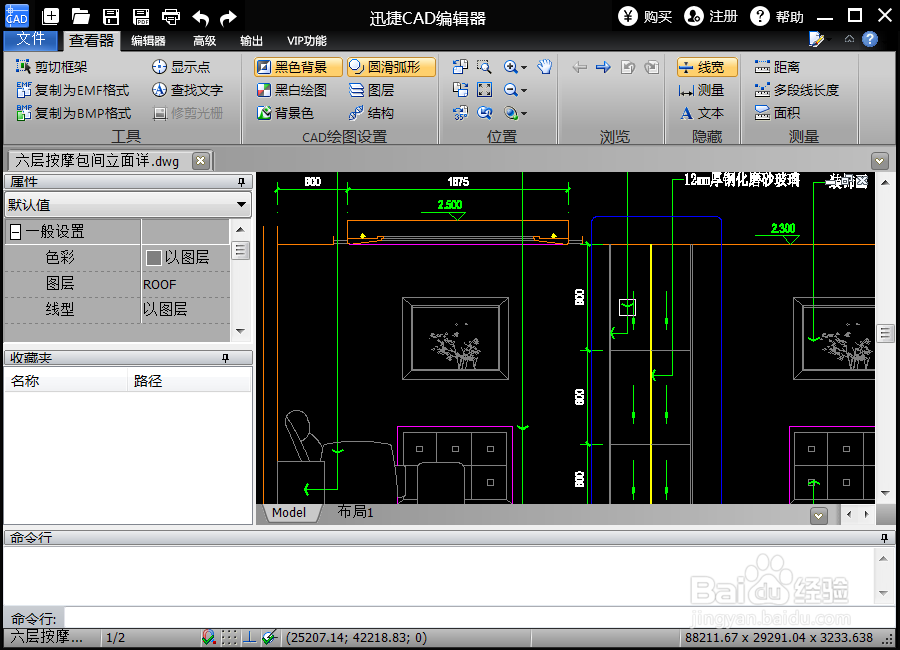The height and width of the screenshot is (650, 900).
Task: Copy drawing as EMF format (复制为EMF格式)
Action: pos(73,90)
